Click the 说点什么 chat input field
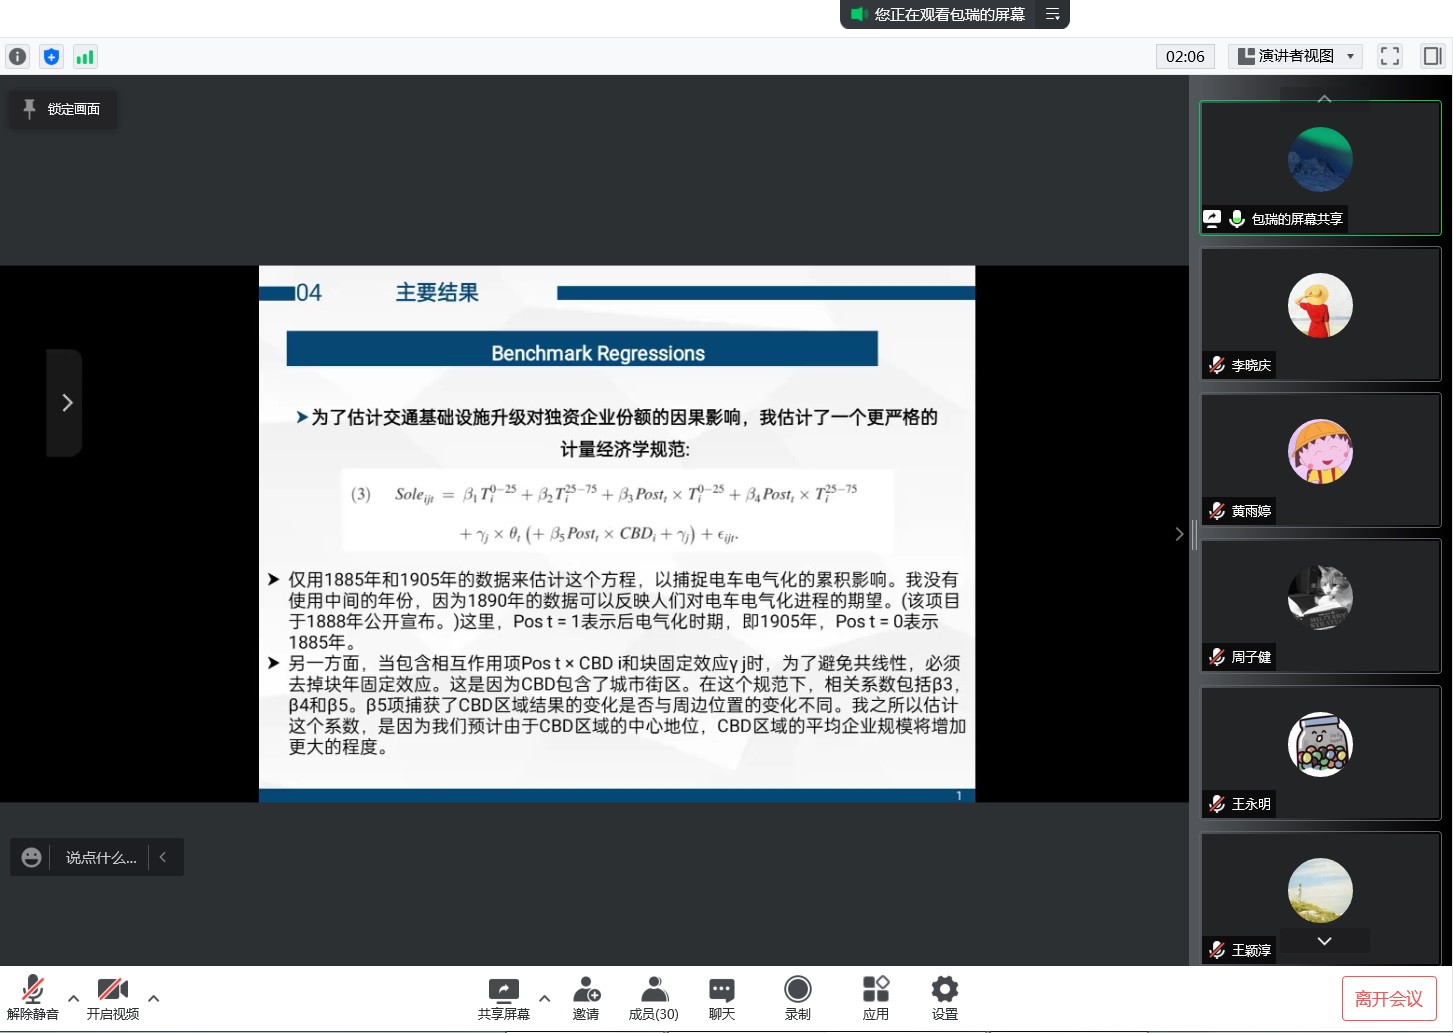This screenshot has height=1033, width=1453. tap(101, 857)
